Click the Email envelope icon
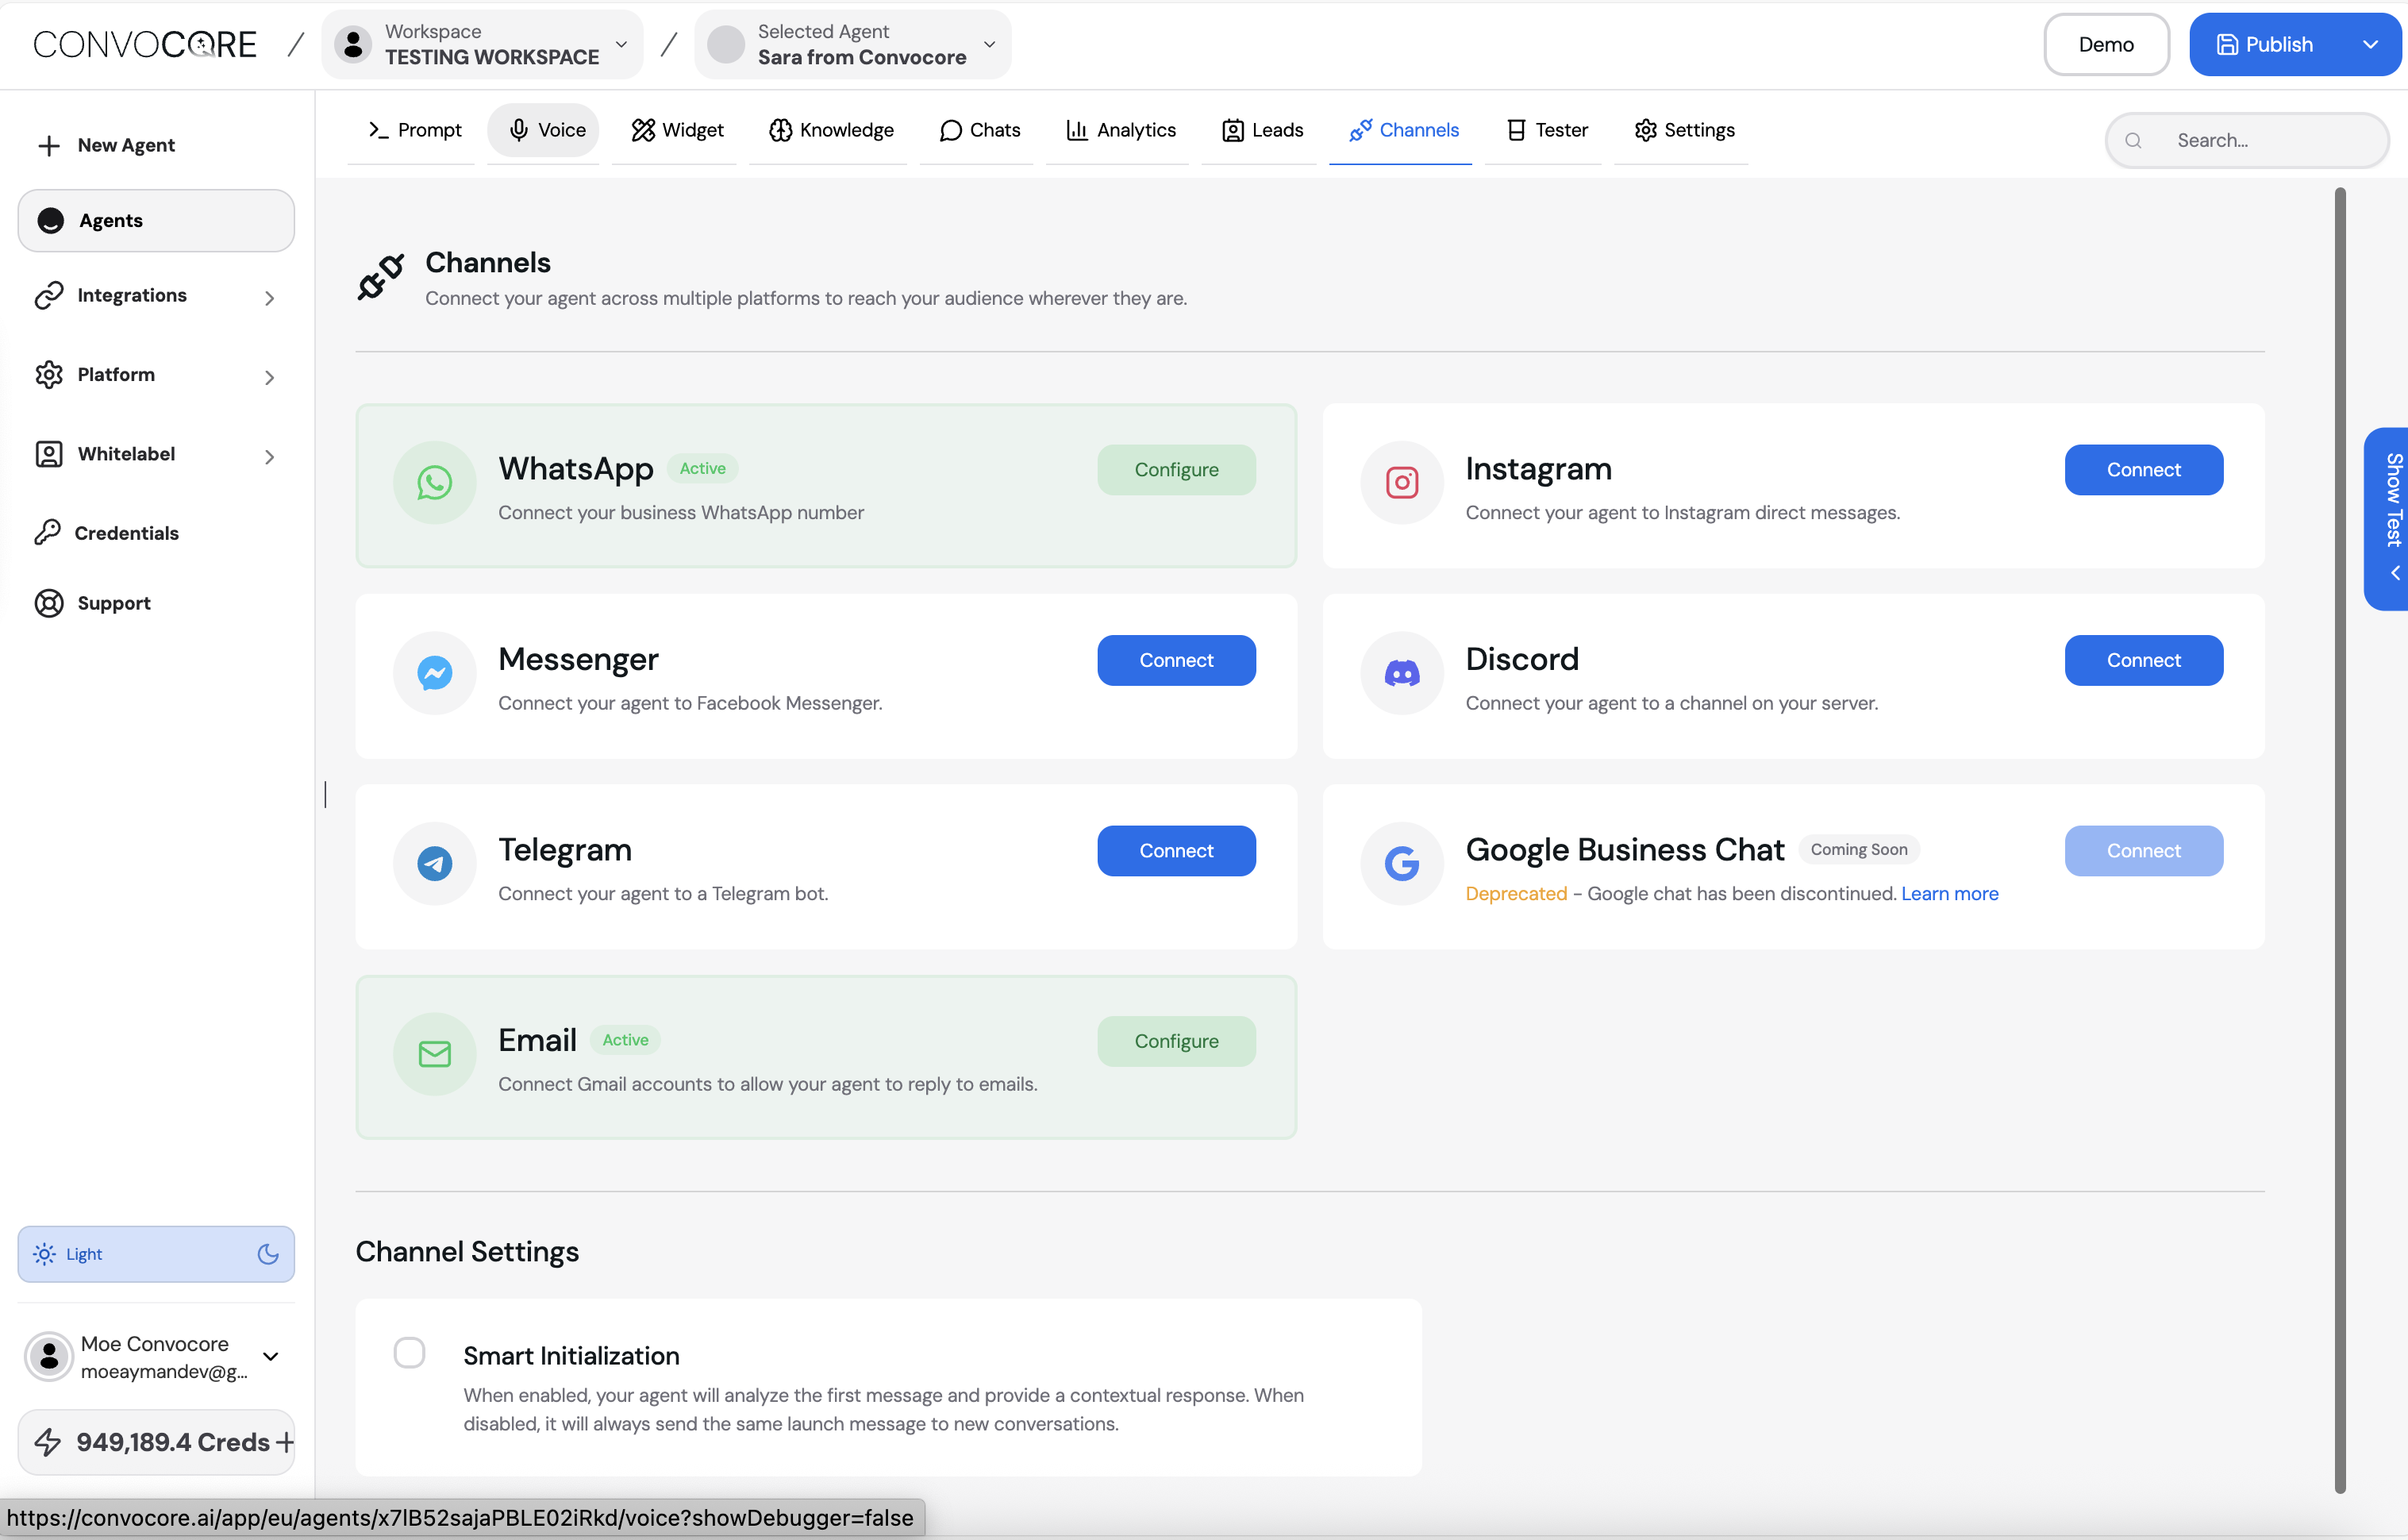2408x1540 pixels. click(x=434, y=1054)
